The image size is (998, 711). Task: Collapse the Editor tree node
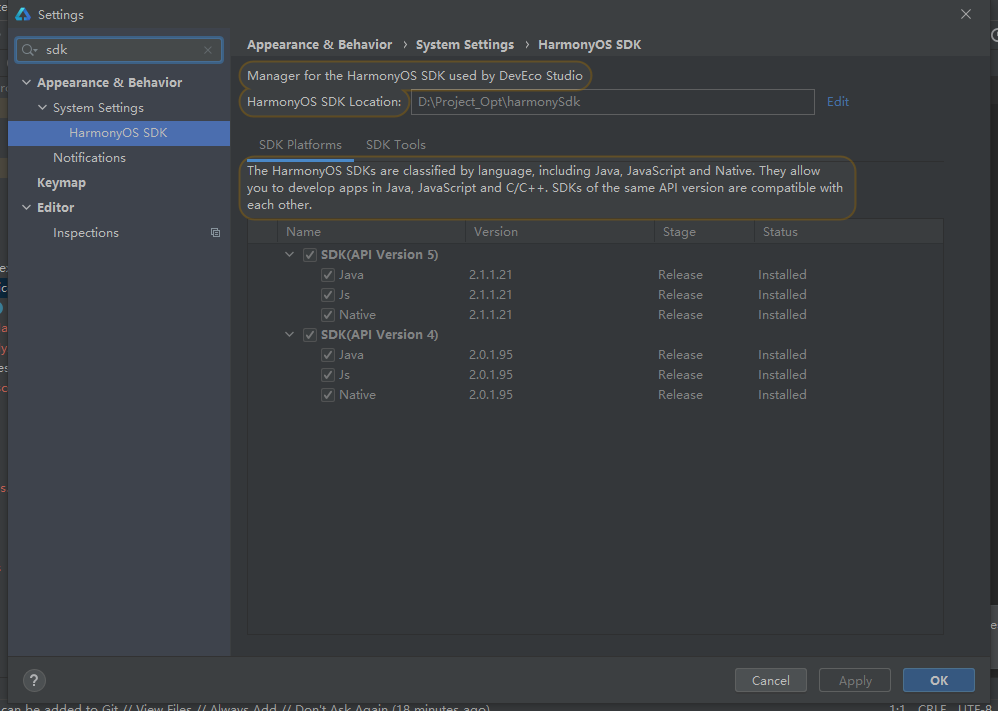pyautogui.click(x=26, y=208)
